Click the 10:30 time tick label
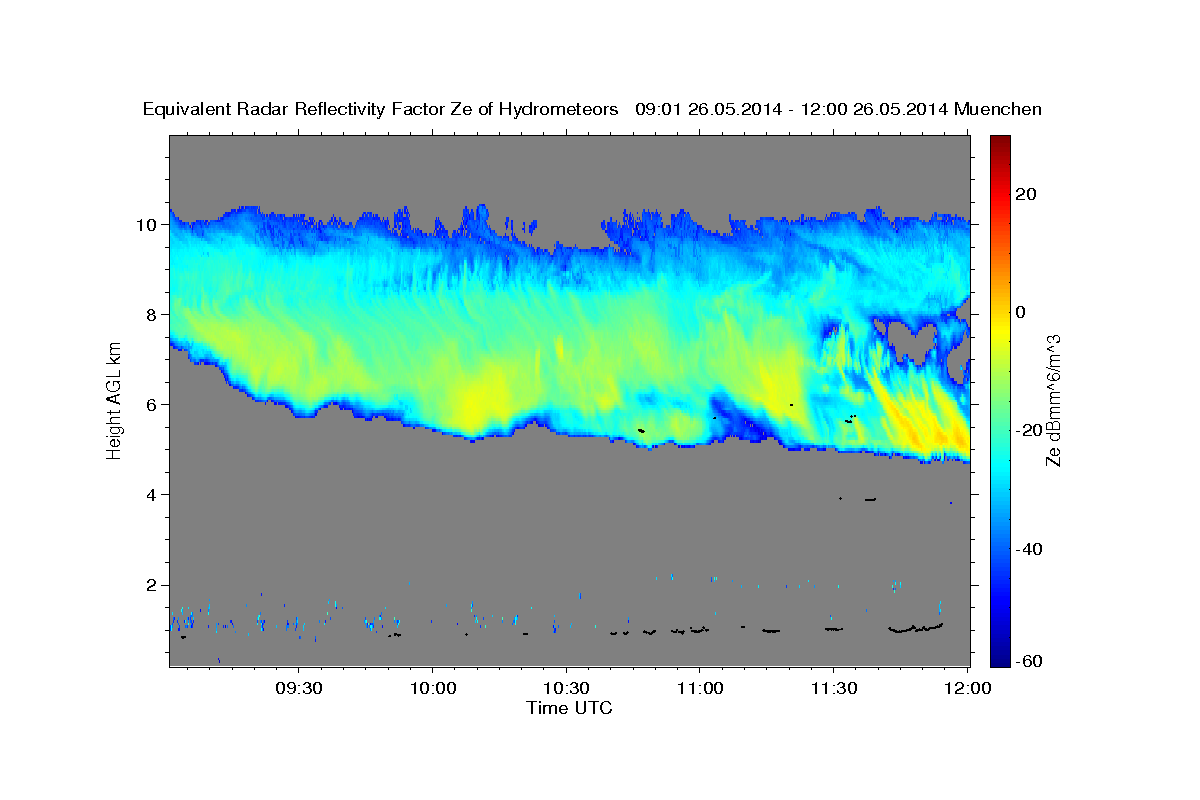 [x=566, y=689]
